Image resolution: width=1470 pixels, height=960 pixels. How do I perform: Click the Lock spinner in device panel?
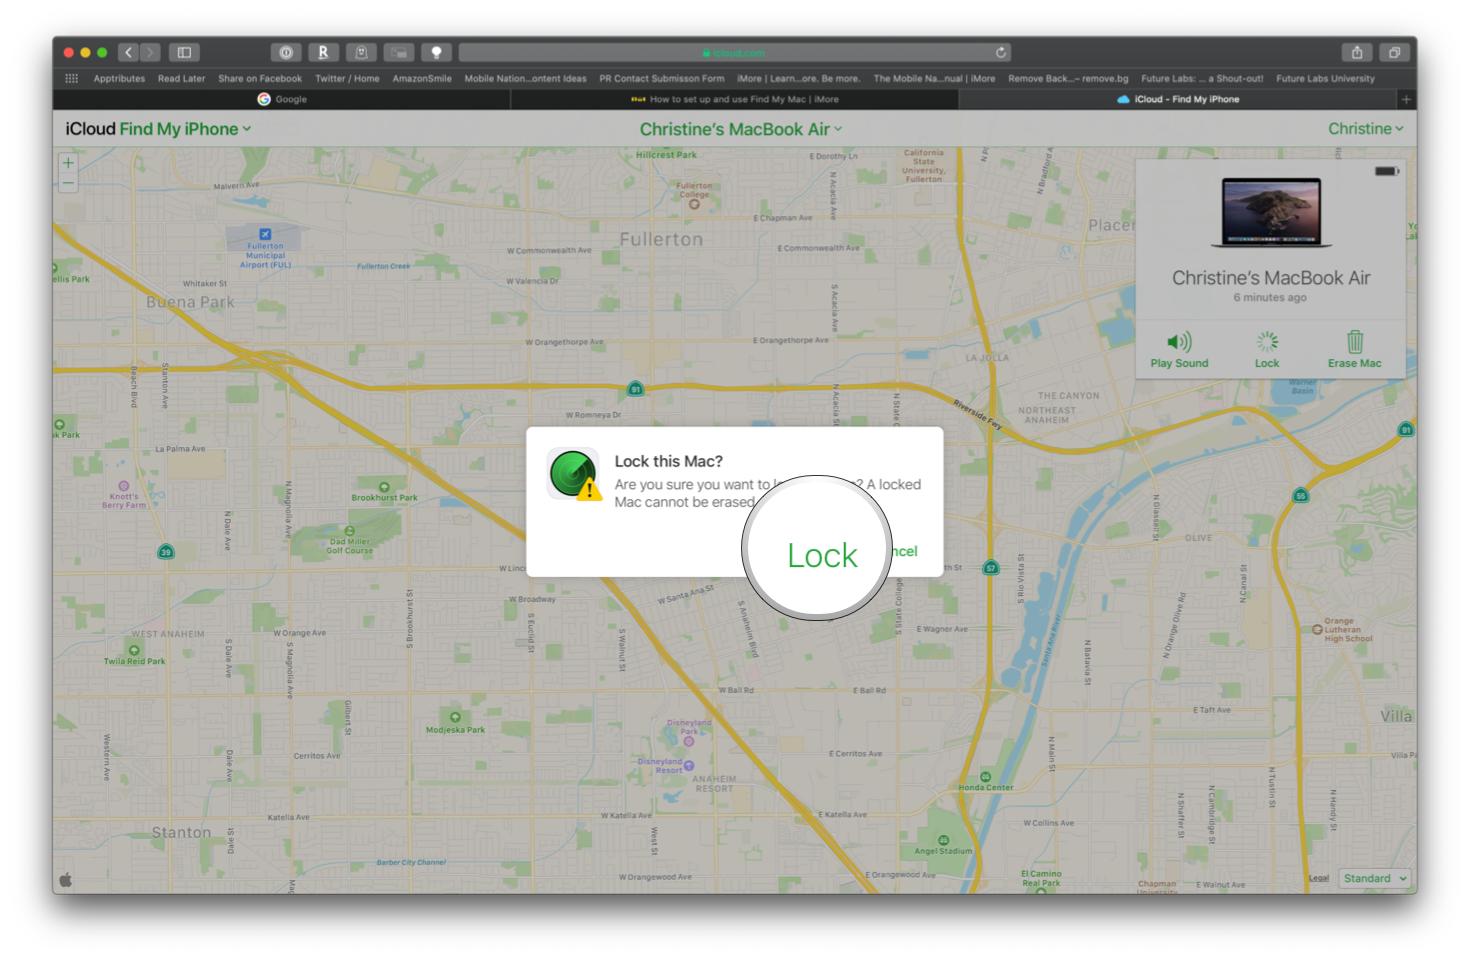(x=1267, y=342)
